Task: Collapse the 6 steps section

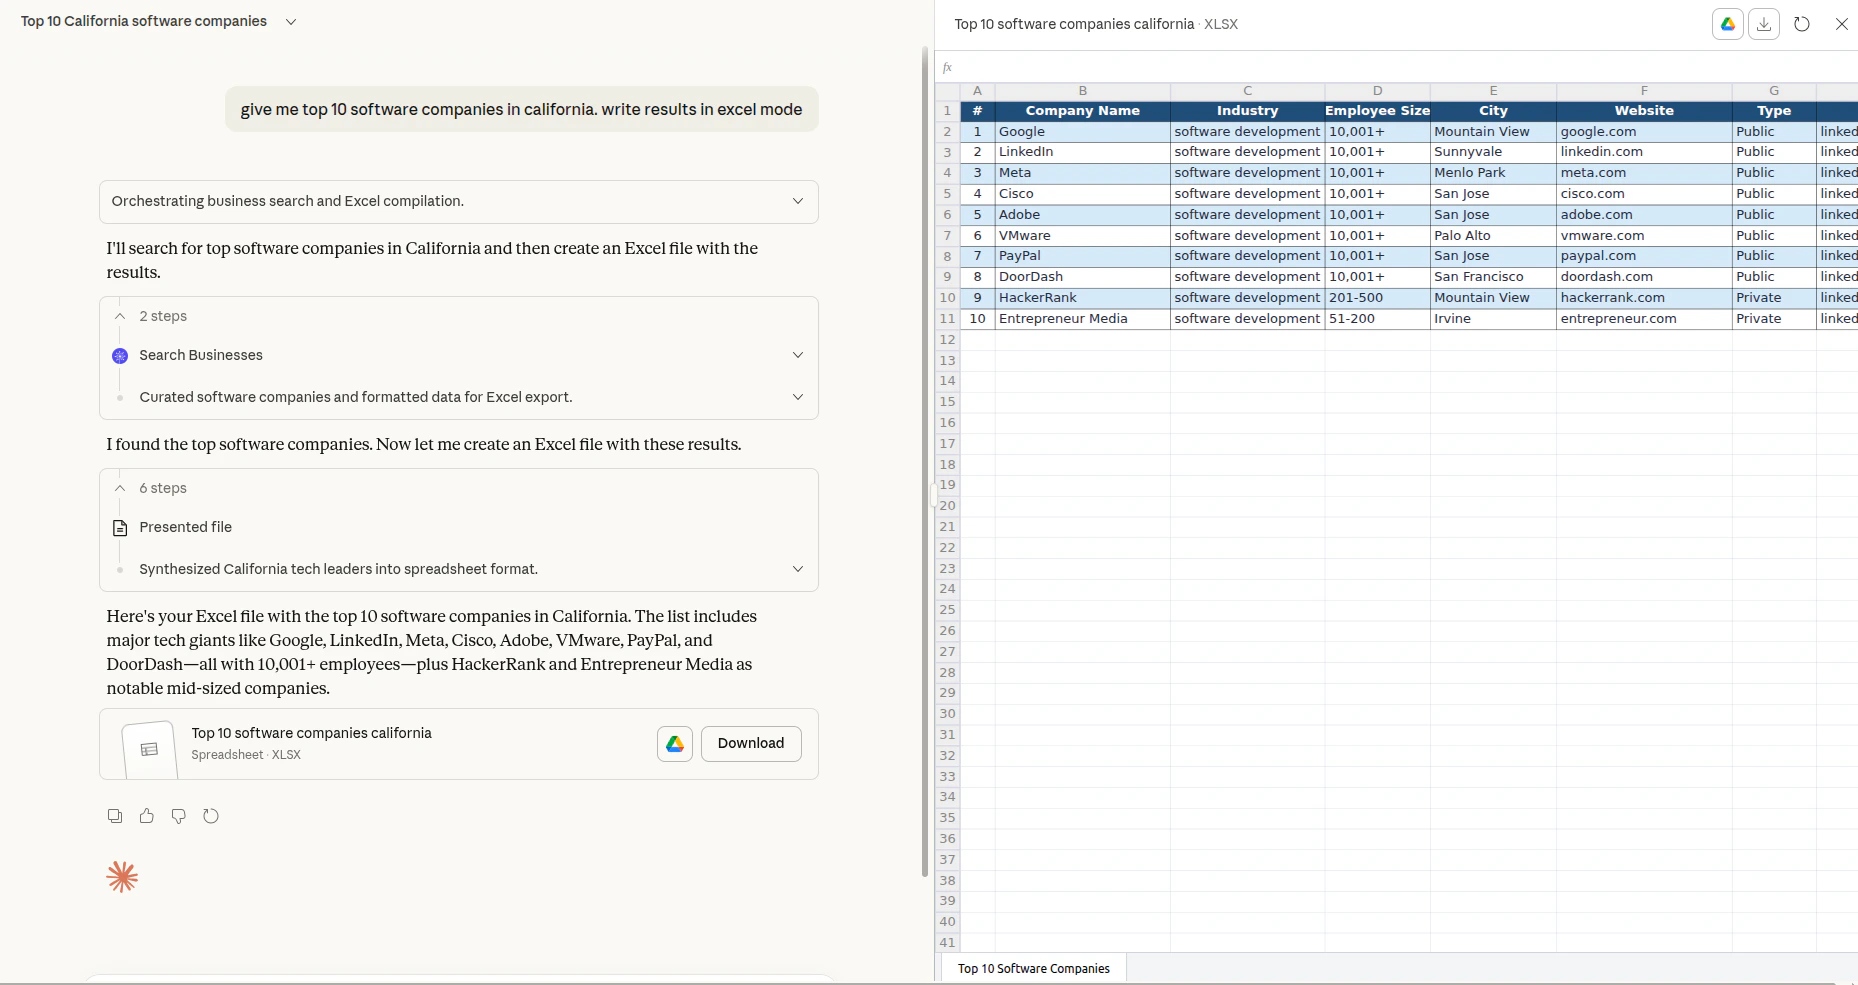Action: point(120,488)
